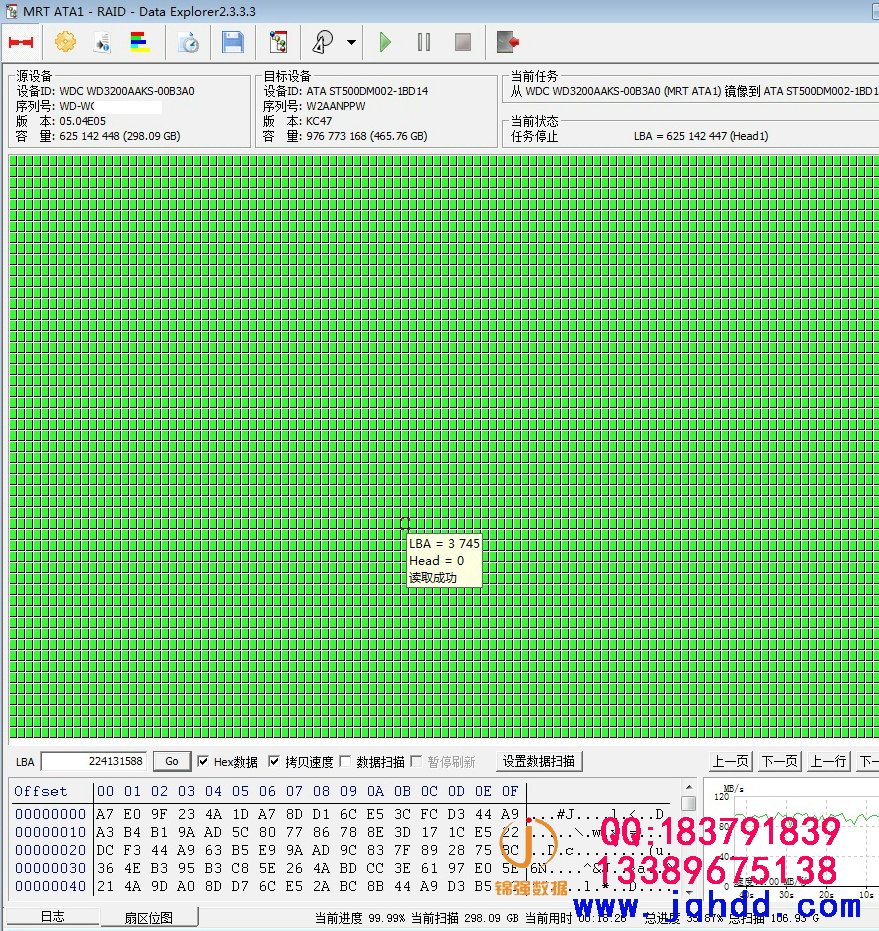Click the app icon in title bar
This screenshot has height=931, width=879.
(x=11, y=11)
